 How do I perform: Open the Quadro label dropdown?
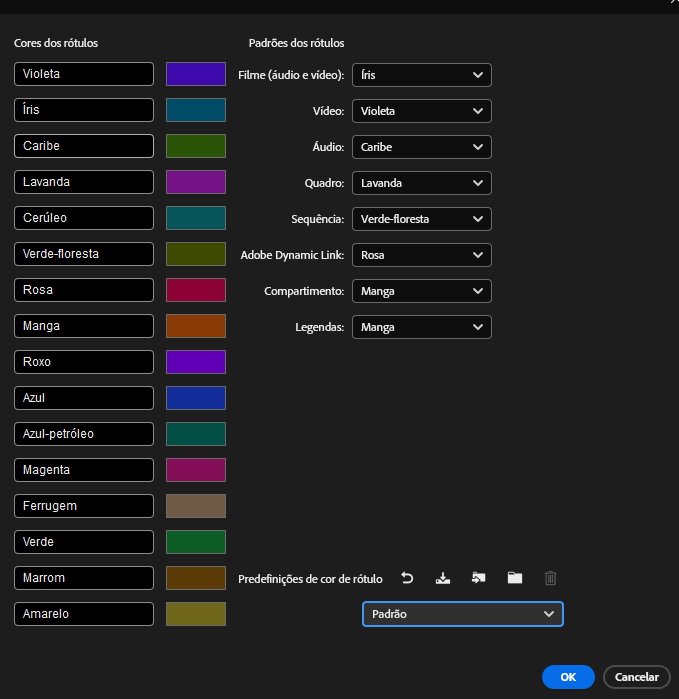(422, 183)
